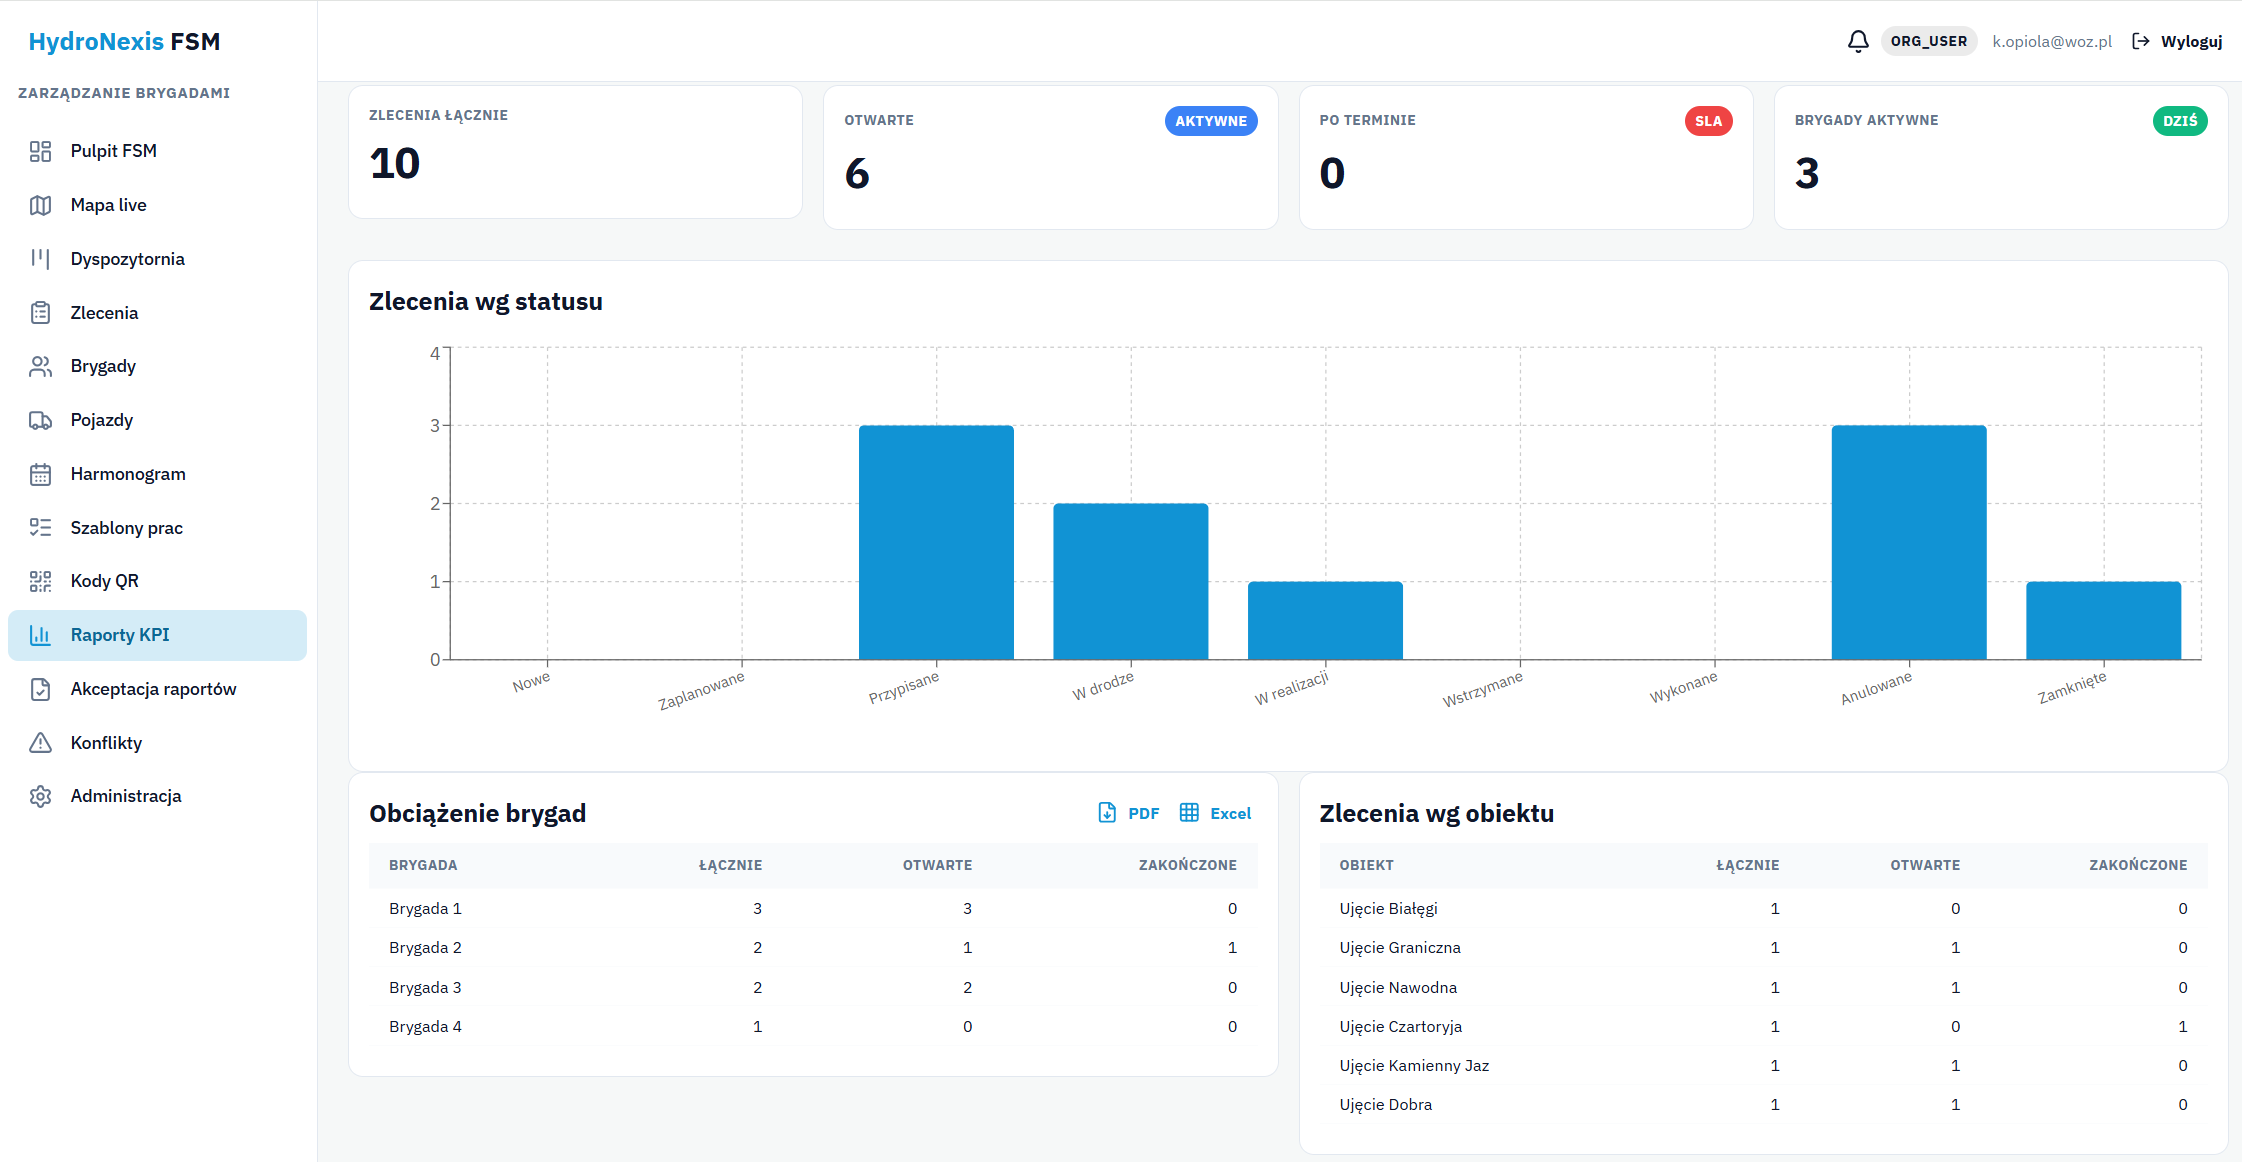The width and height of the screenshot is (2242, 1162).
Task: Open Mapa live map icon
Action: click(40, 205)
